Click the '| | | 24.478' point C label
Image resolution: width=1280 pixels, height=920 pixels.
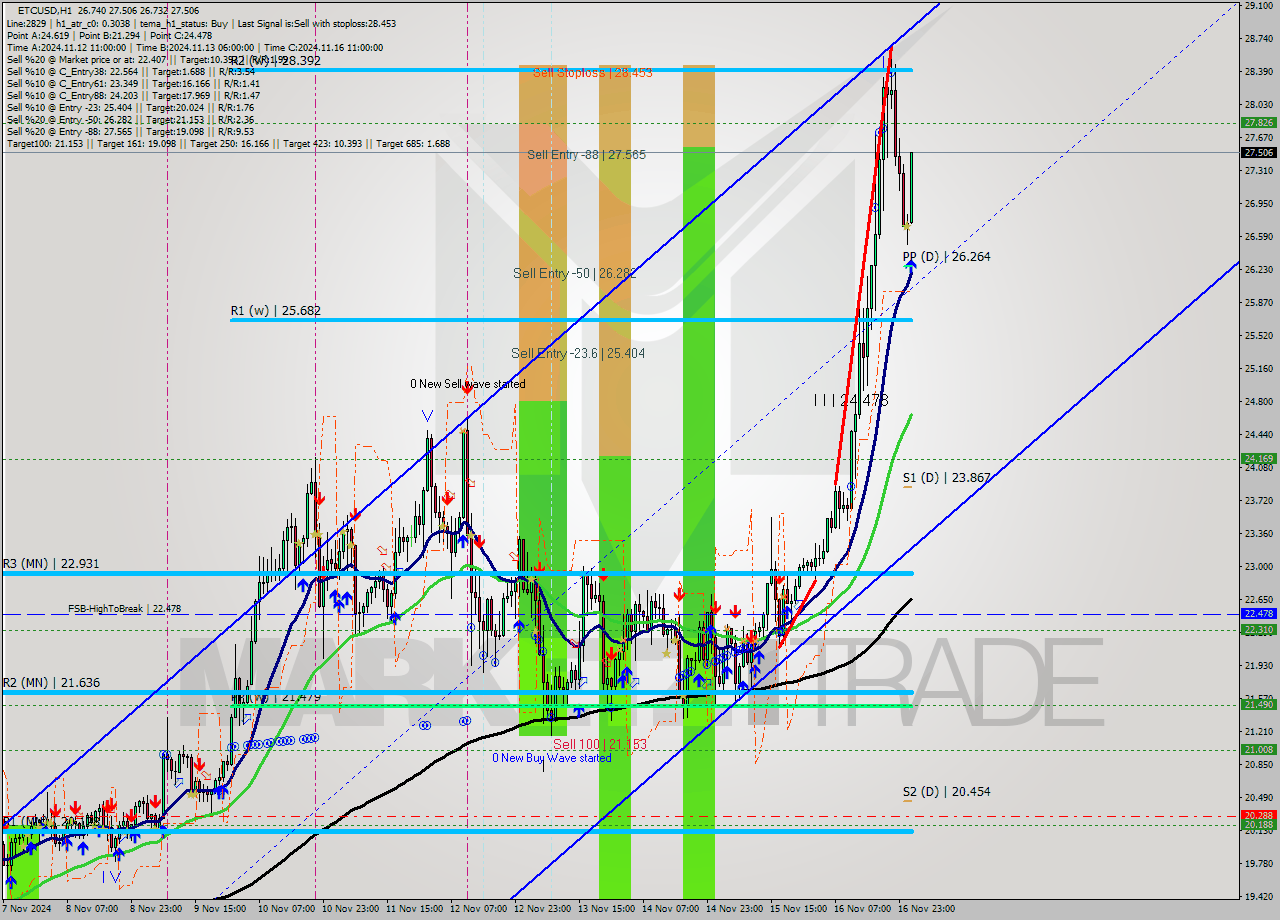pos(851,400)
